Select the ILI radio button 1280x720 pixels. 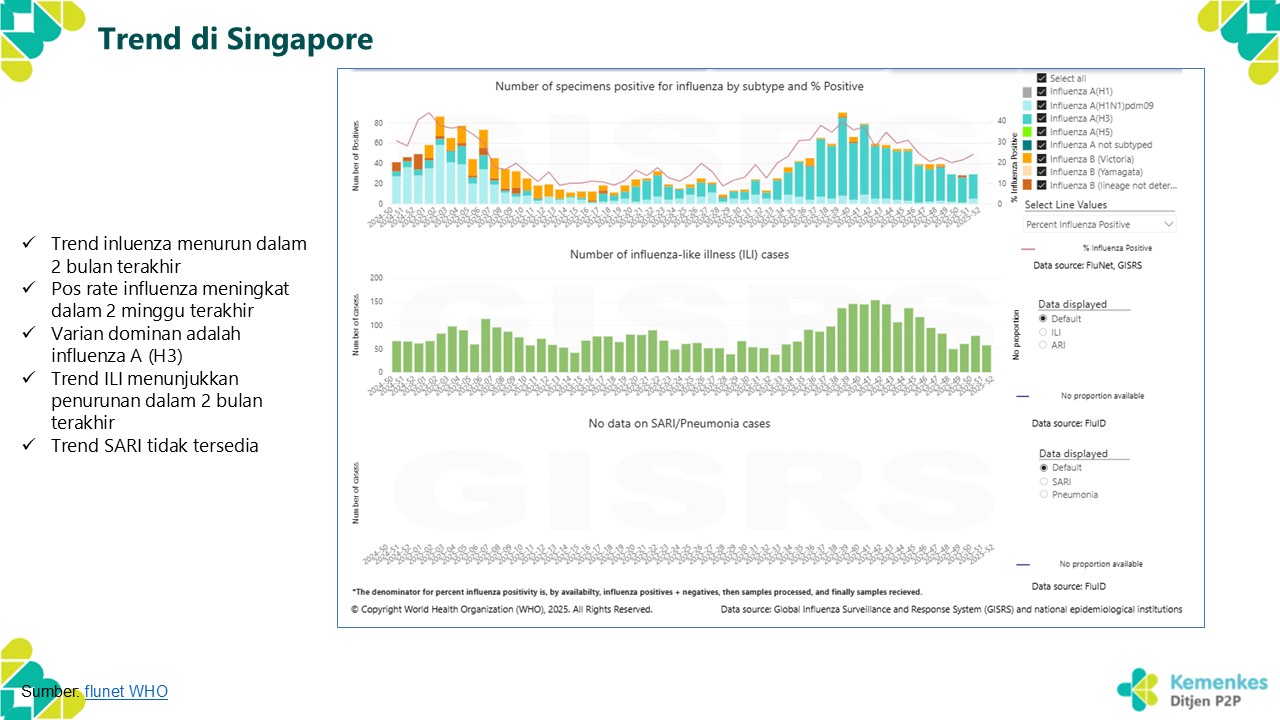point(1044,332)
